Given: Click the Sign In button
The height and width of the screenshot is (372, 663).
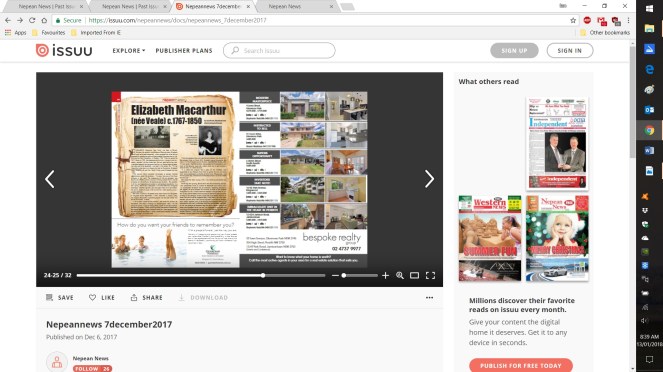Looking at the screenshot, I should (570, 50).
